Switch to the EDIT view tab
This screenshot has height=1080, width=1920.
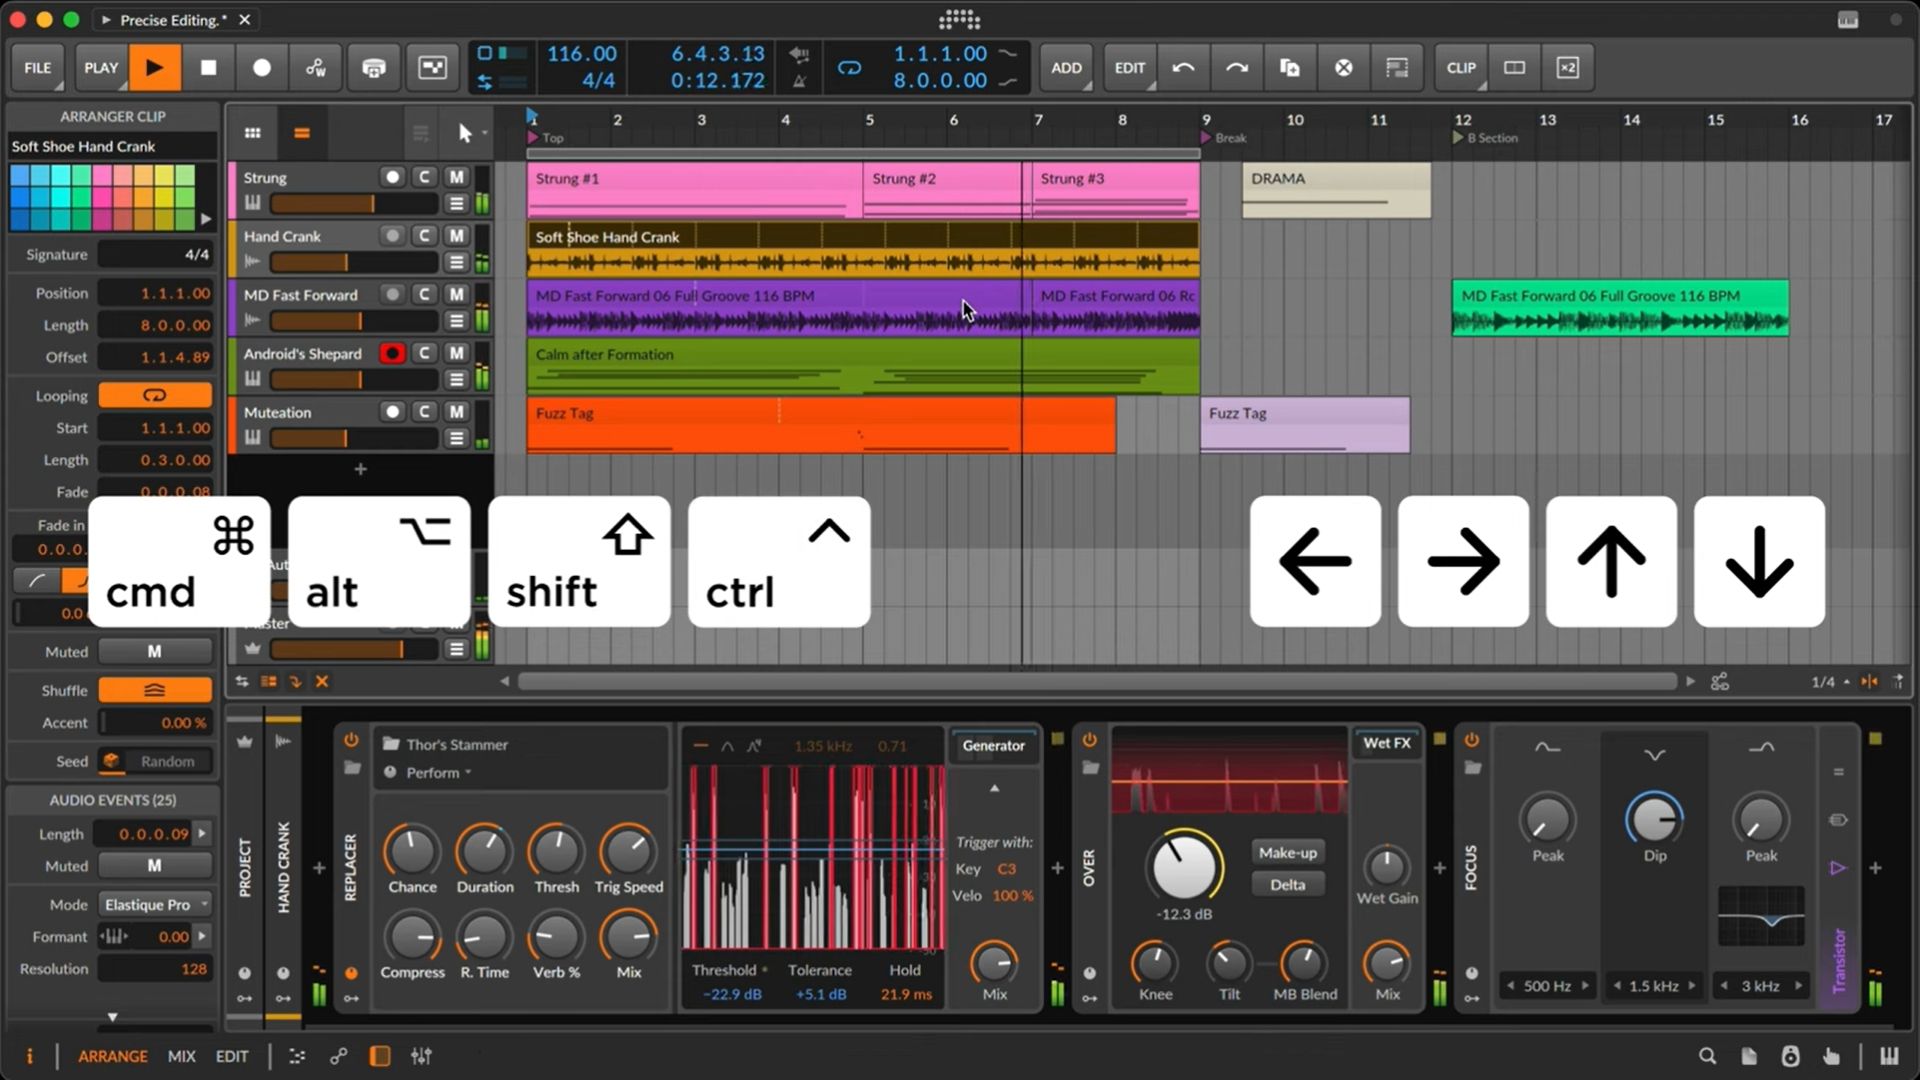coord(232,1056)
